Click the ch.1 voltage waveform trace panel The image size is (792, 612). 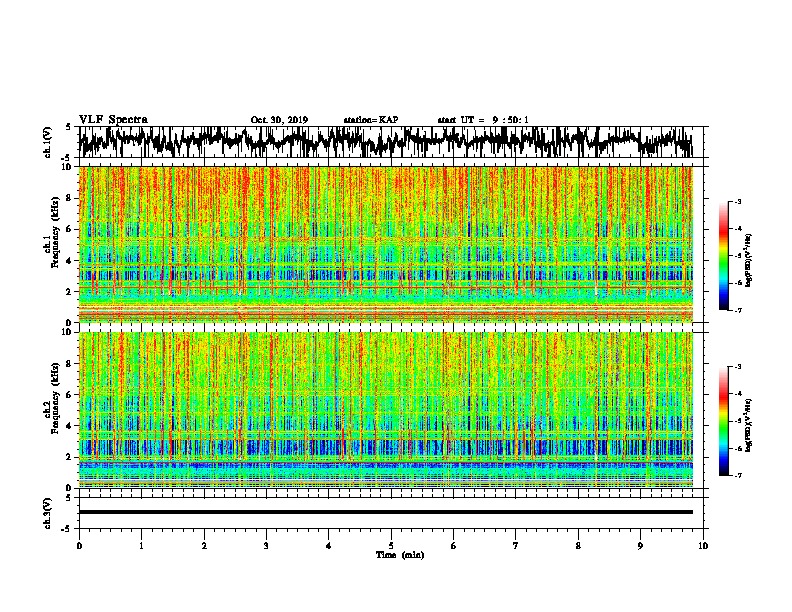pos(391,142)
